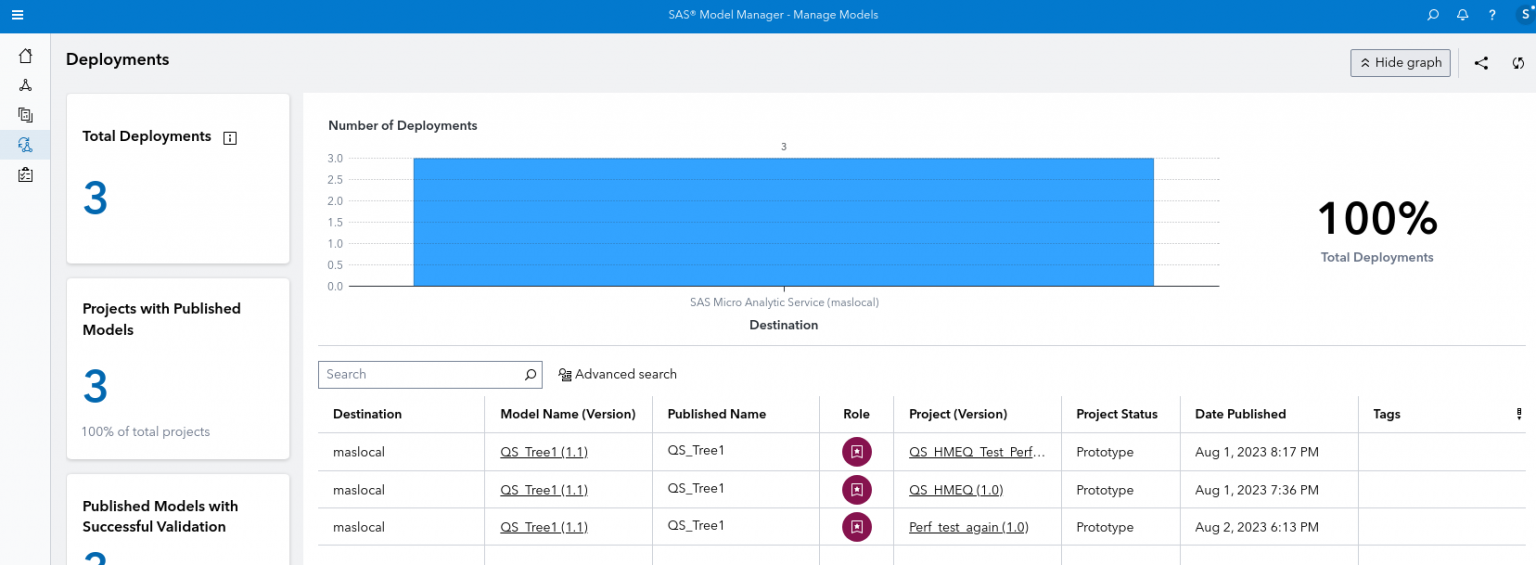Viewport: 1536px width, 565px height.
Task: Open Advanced search options
Action: (x=617, y=374)
